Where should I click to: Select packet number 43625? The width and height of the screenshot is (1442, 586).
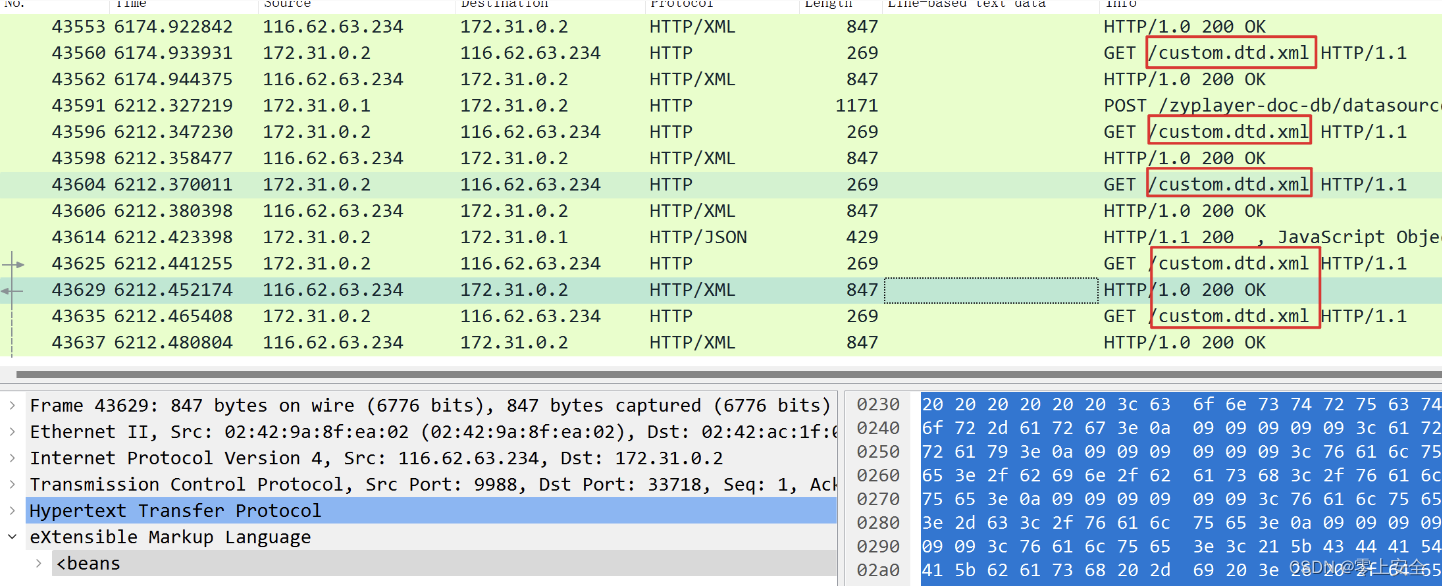point(721,264)
